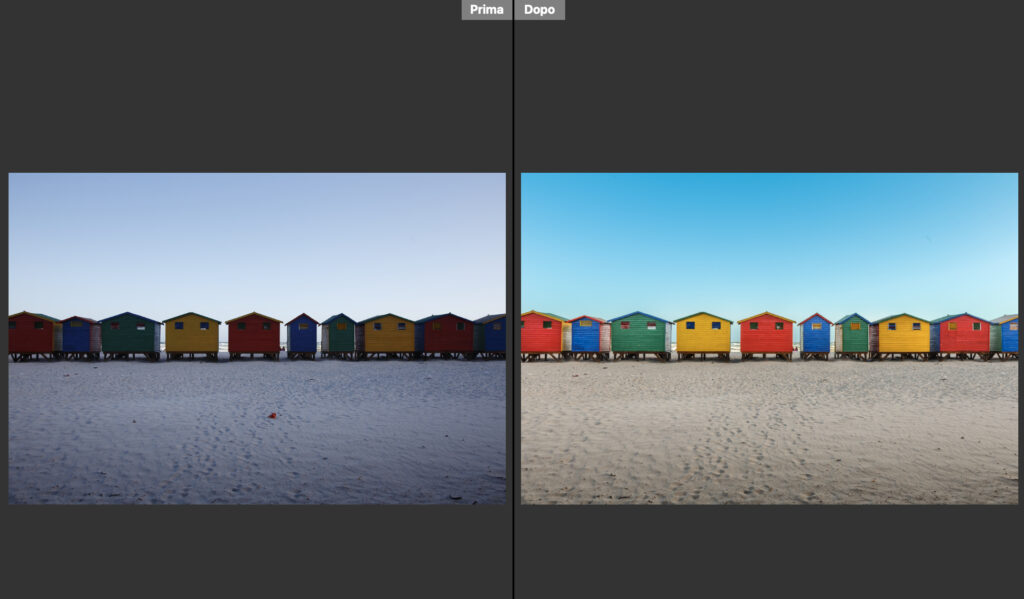Click the small red object on the Prima sand
Screen dimensions: 1024x599
(270, 415)
